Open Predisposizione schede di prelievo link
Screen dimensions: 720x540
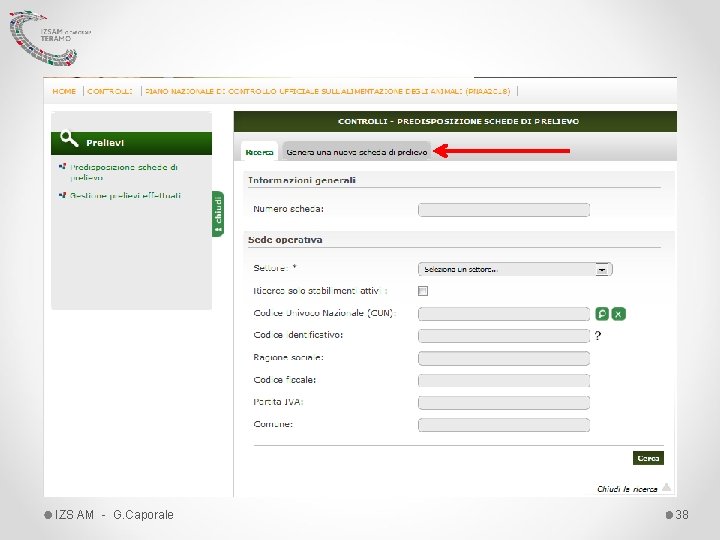pyautogui.click(x=124, y=172)
